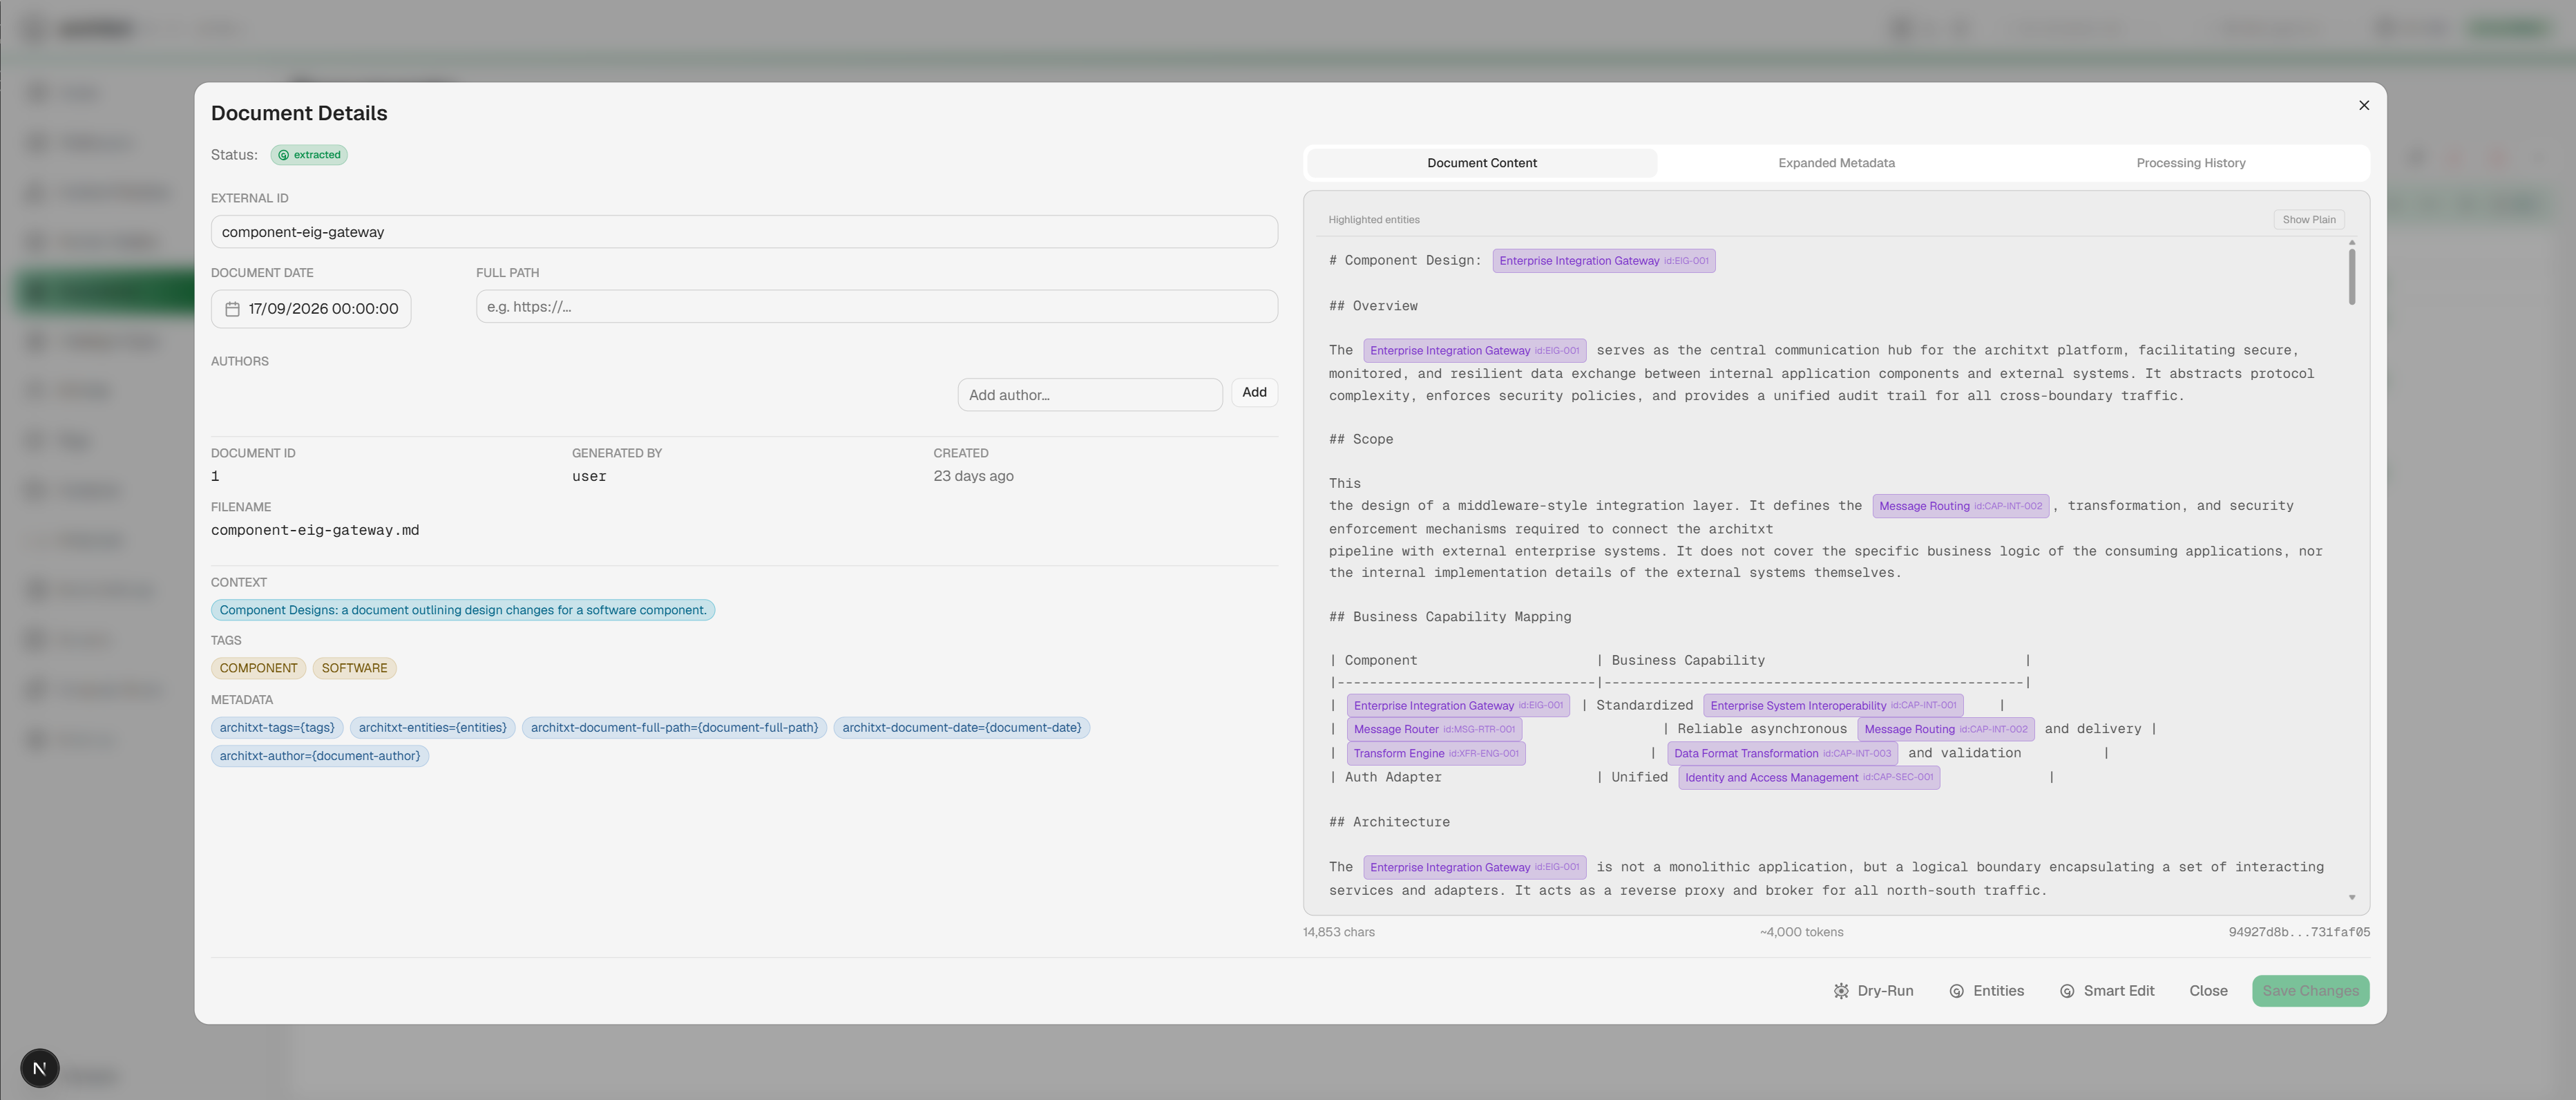Select the SOFTWARE tag
2576x1100 pixels.
pos(354,668)
